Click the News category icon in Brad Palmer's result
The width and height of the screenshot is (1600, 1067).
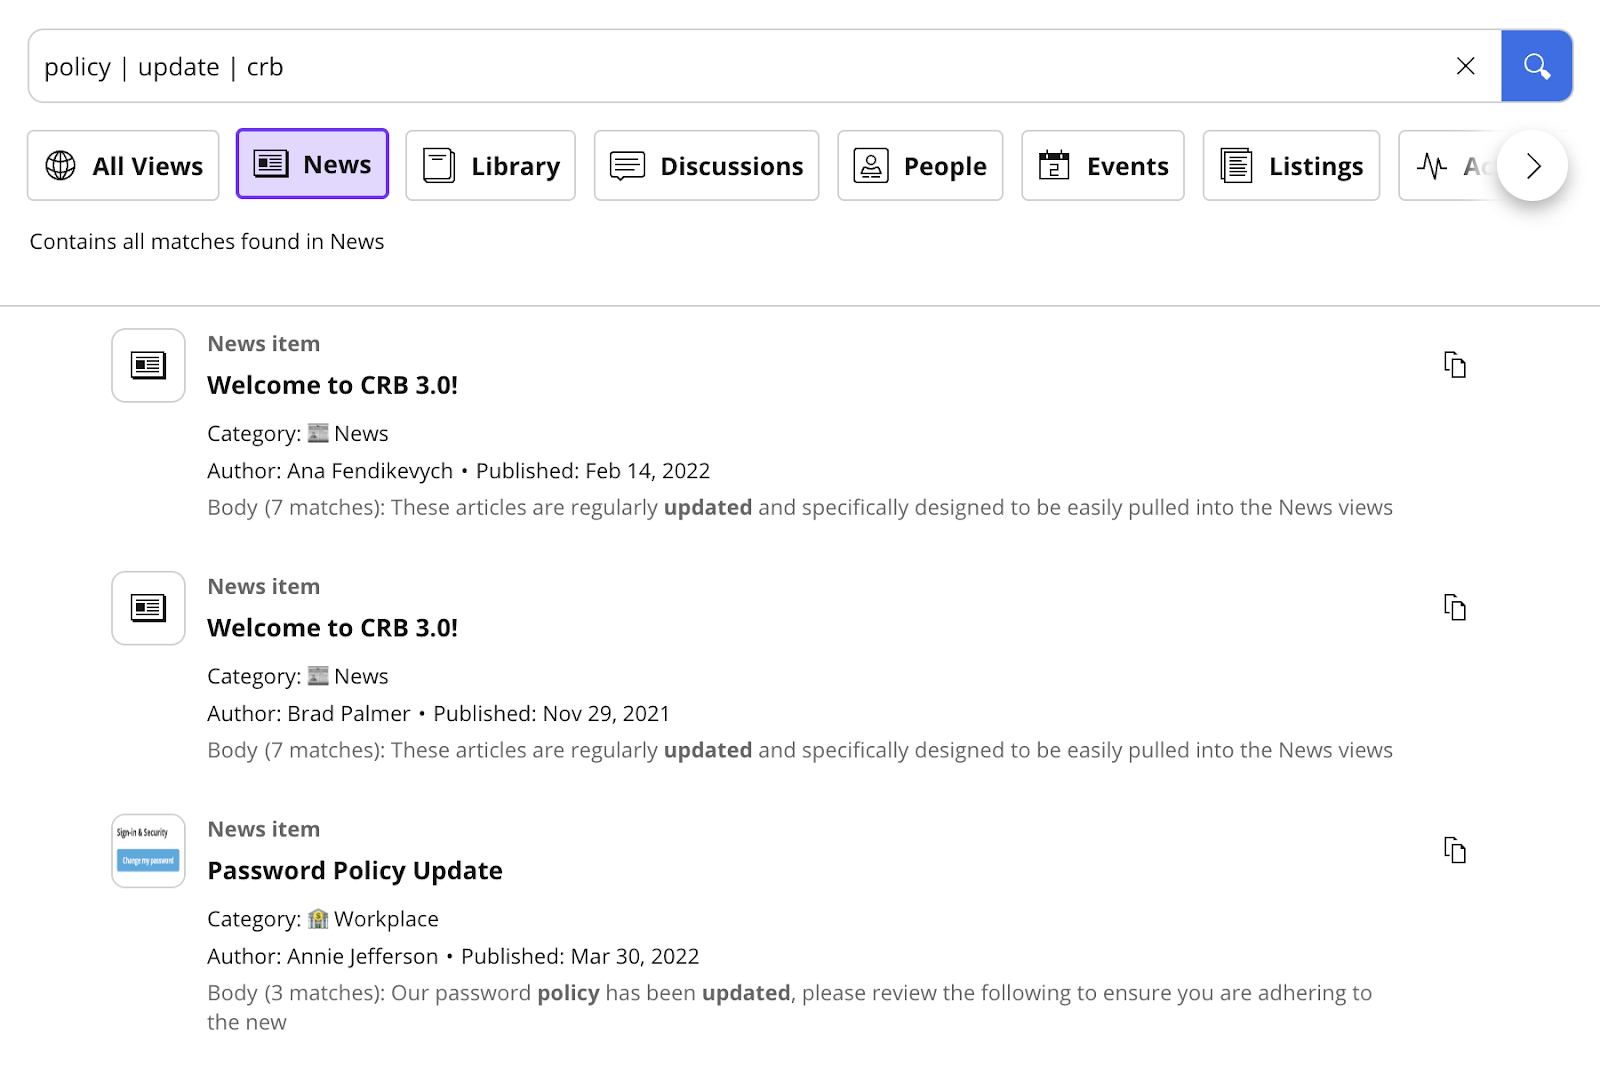click(318, 676)
